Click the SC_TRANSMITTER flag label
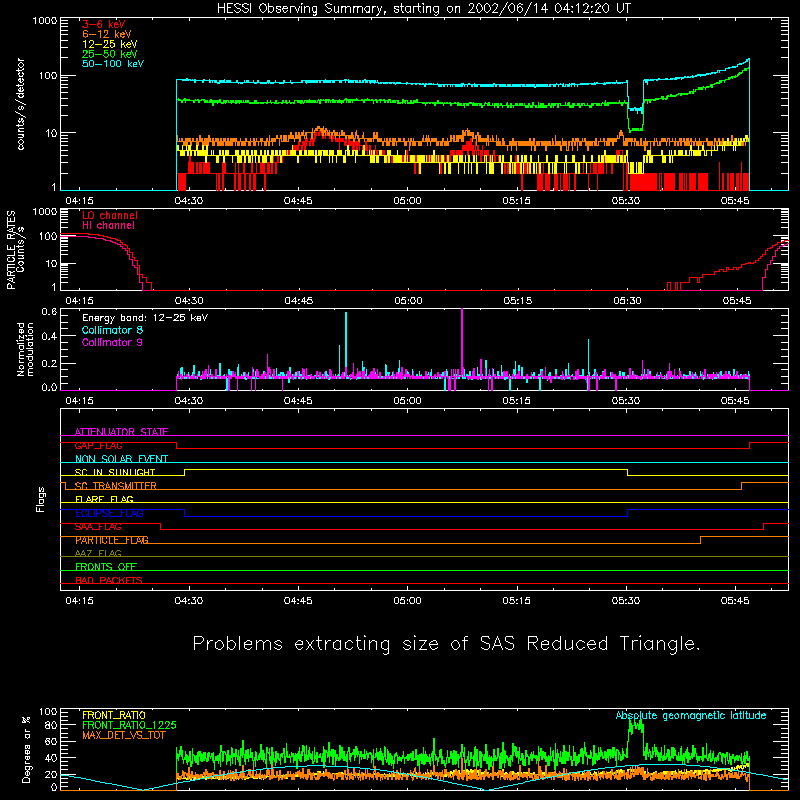The width and height of the screenshot is (800, 800). [115, 486]
